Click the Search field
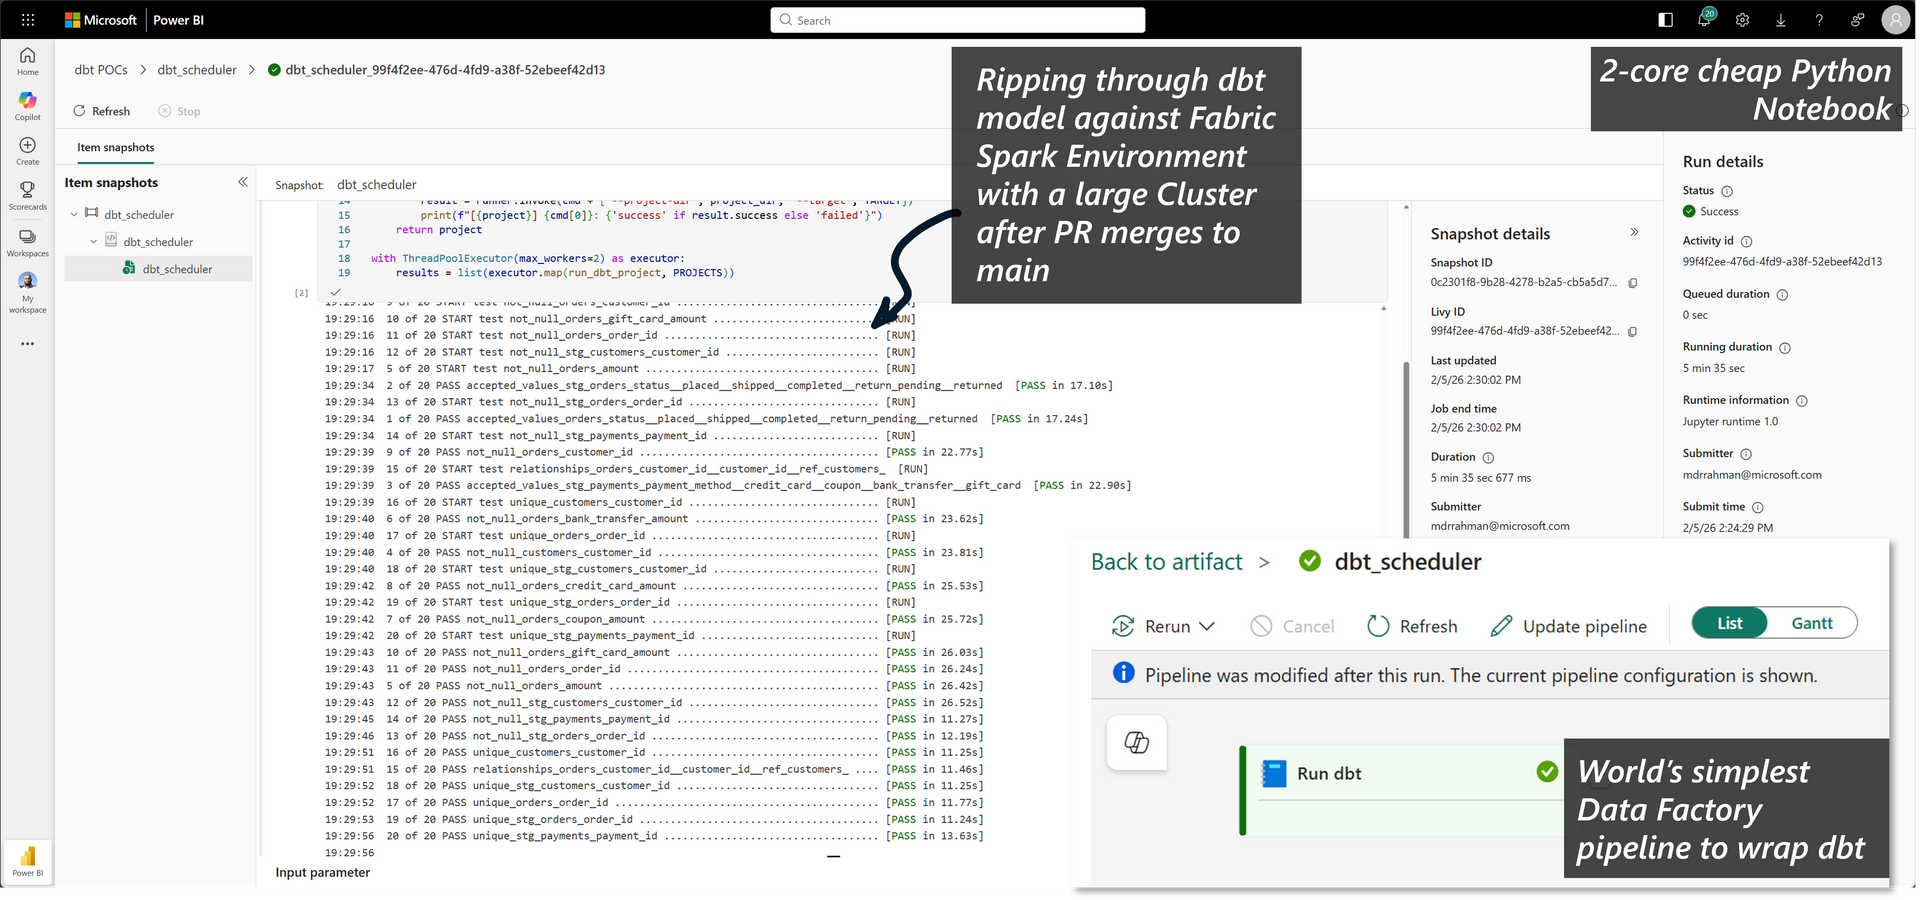This screenshot has width=1920, height=900. point(957,20)
